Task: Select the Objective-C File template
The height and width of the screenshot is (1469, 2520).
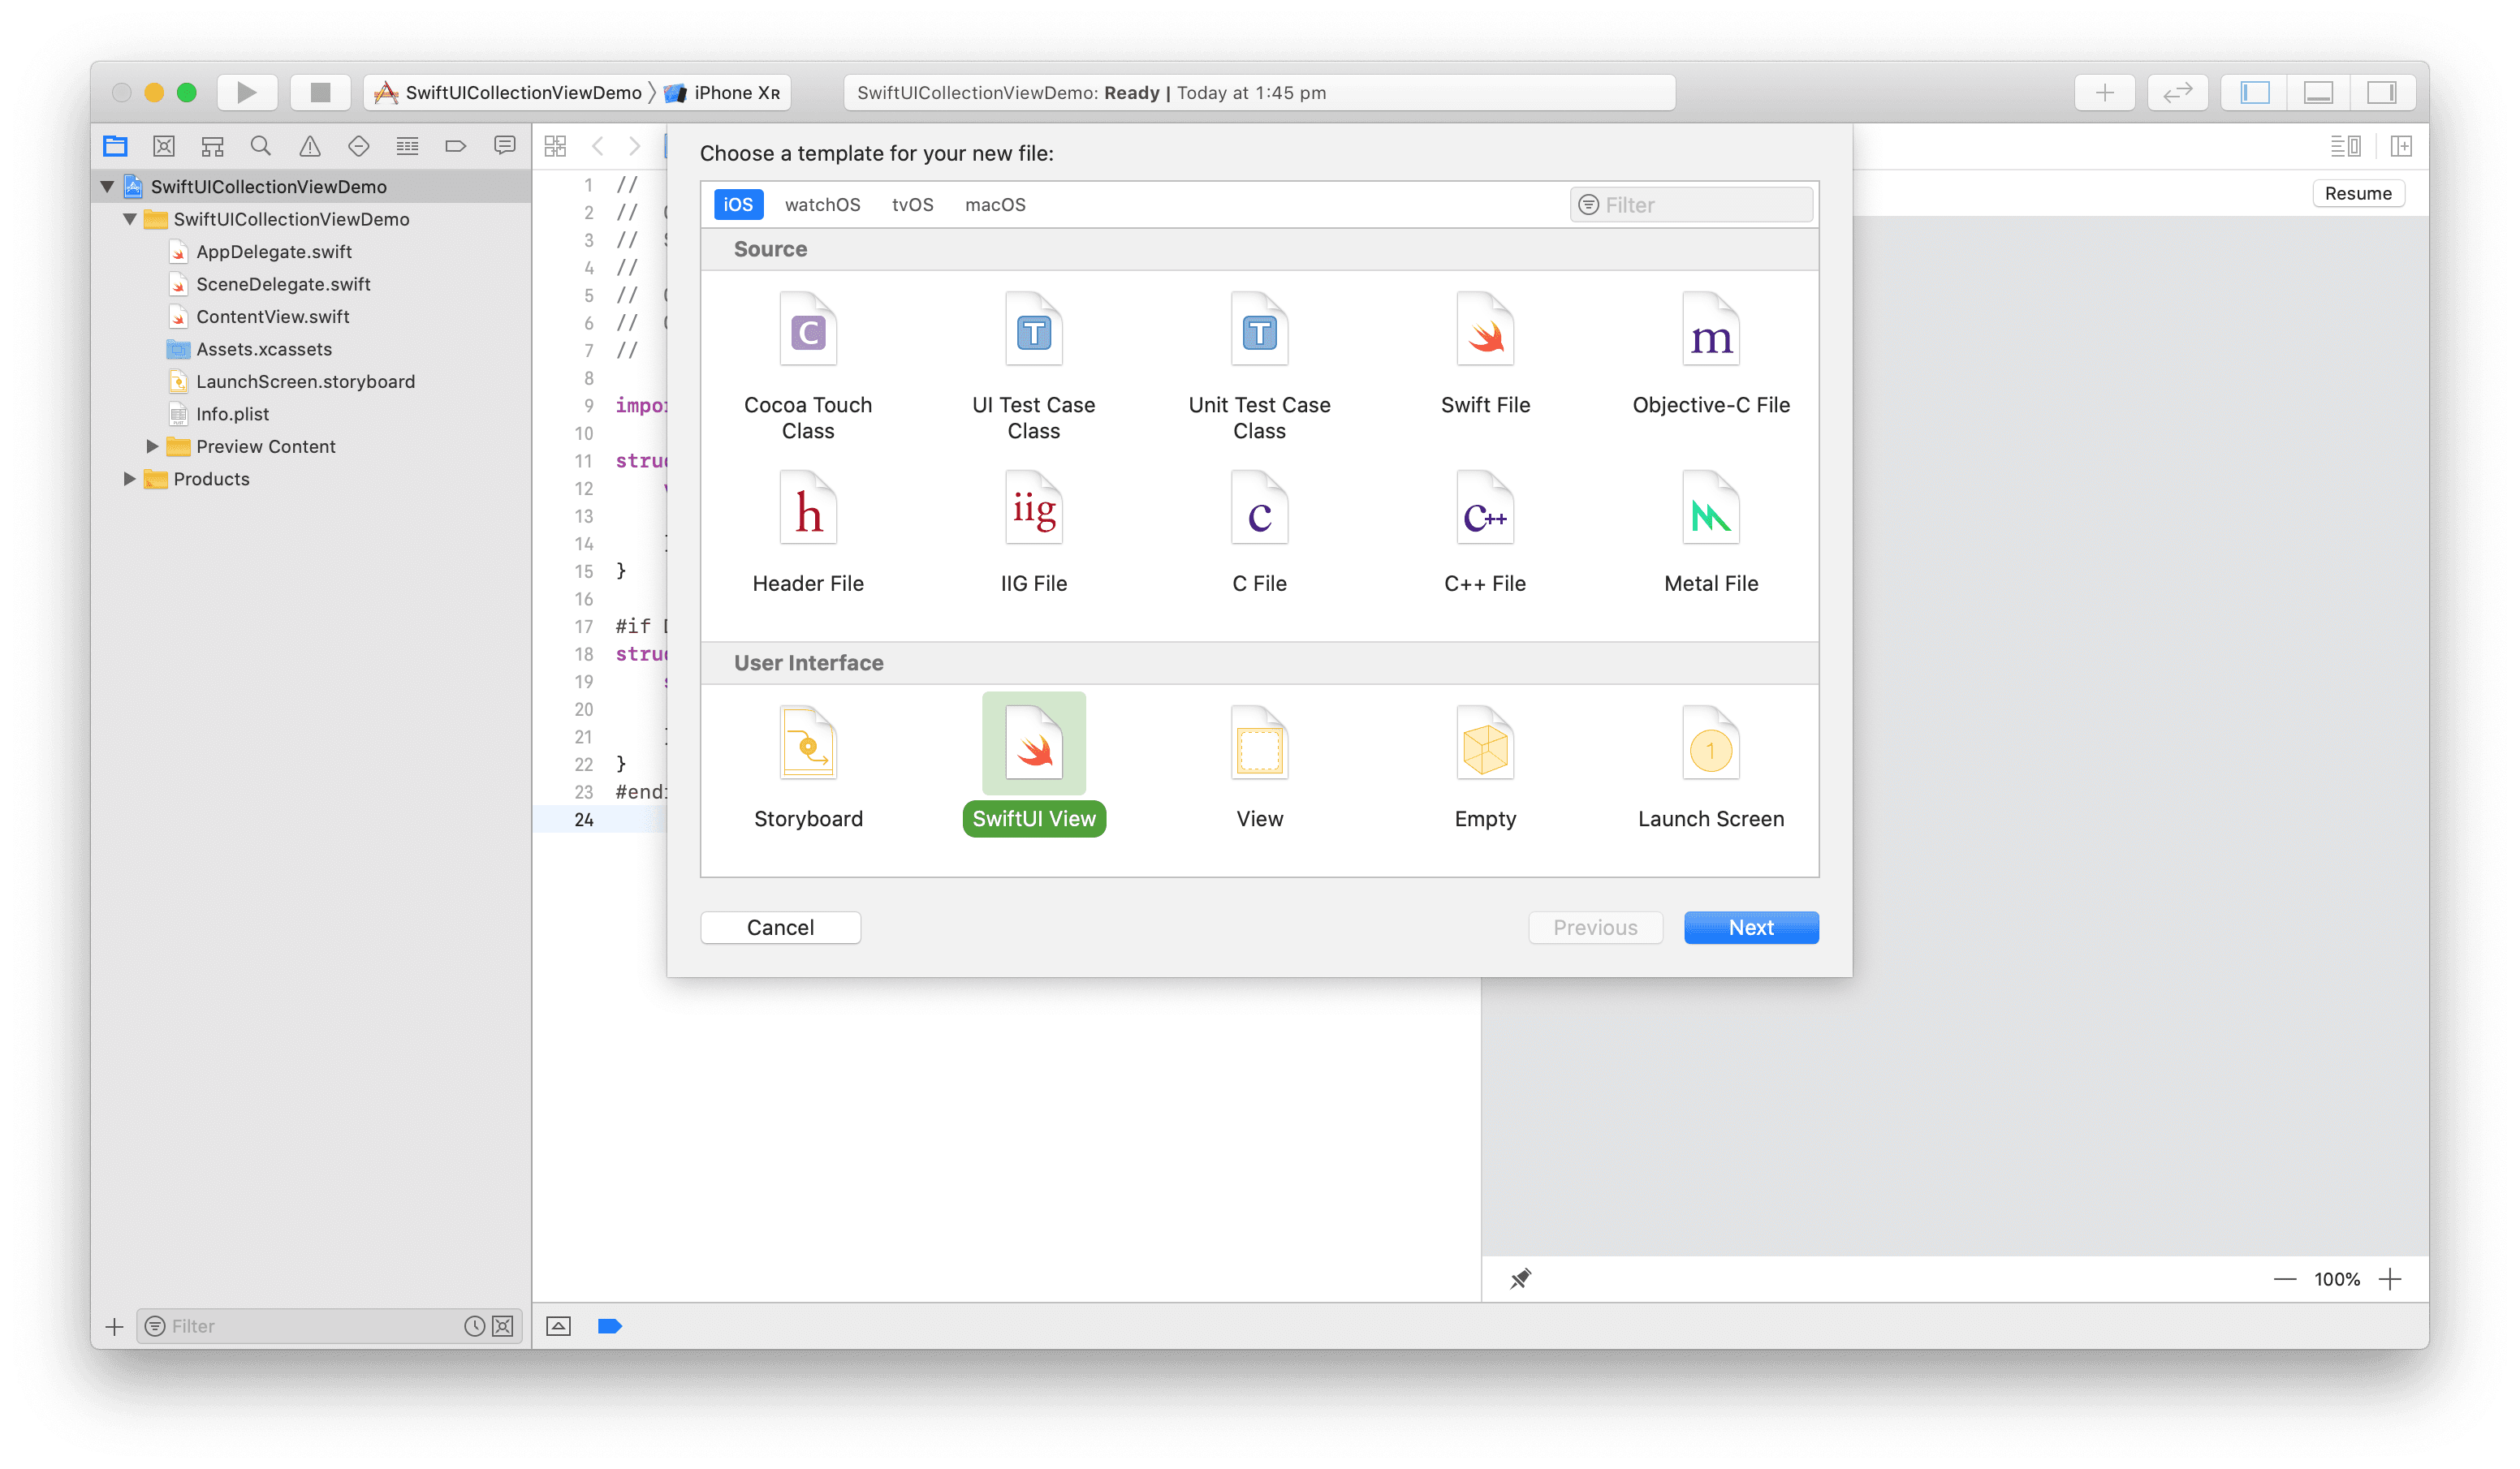Action: point(1711,354)
